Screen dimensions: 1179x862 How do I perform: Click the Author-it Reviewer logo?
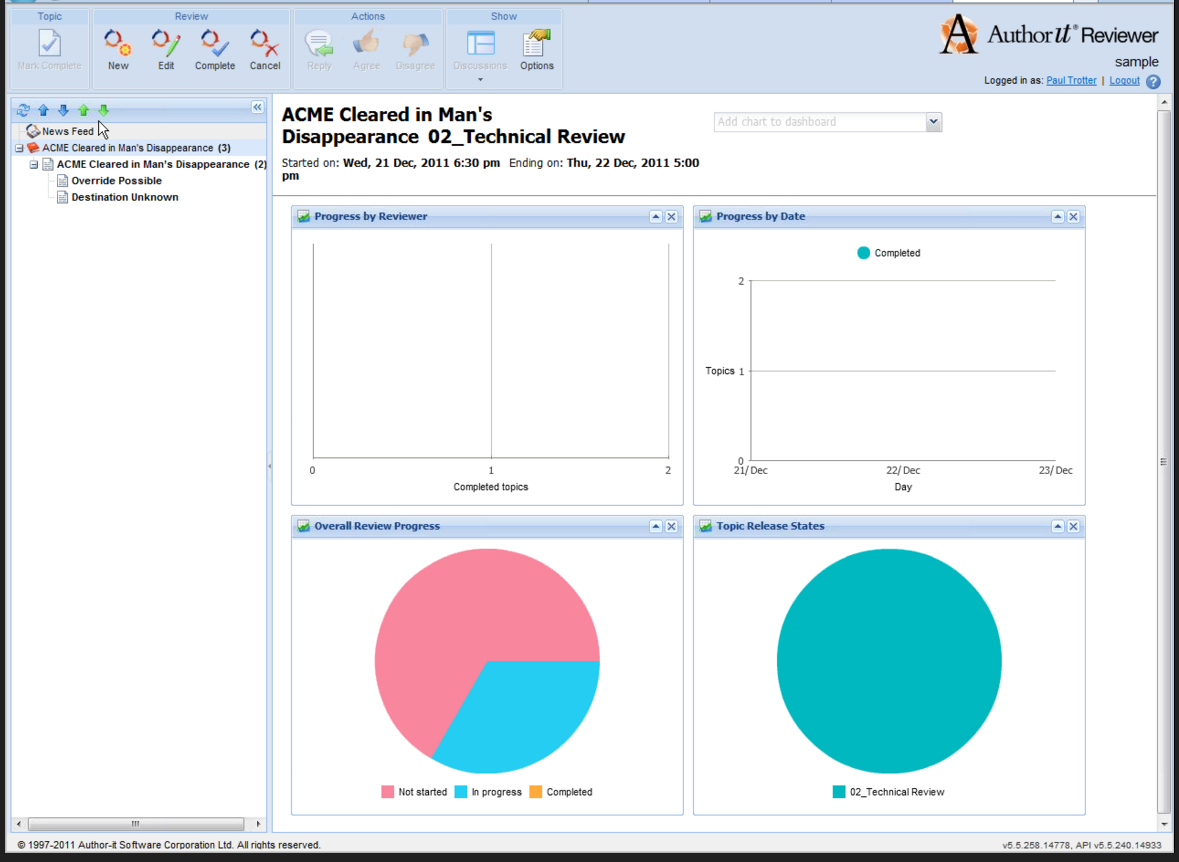(x=1048, y=35)
